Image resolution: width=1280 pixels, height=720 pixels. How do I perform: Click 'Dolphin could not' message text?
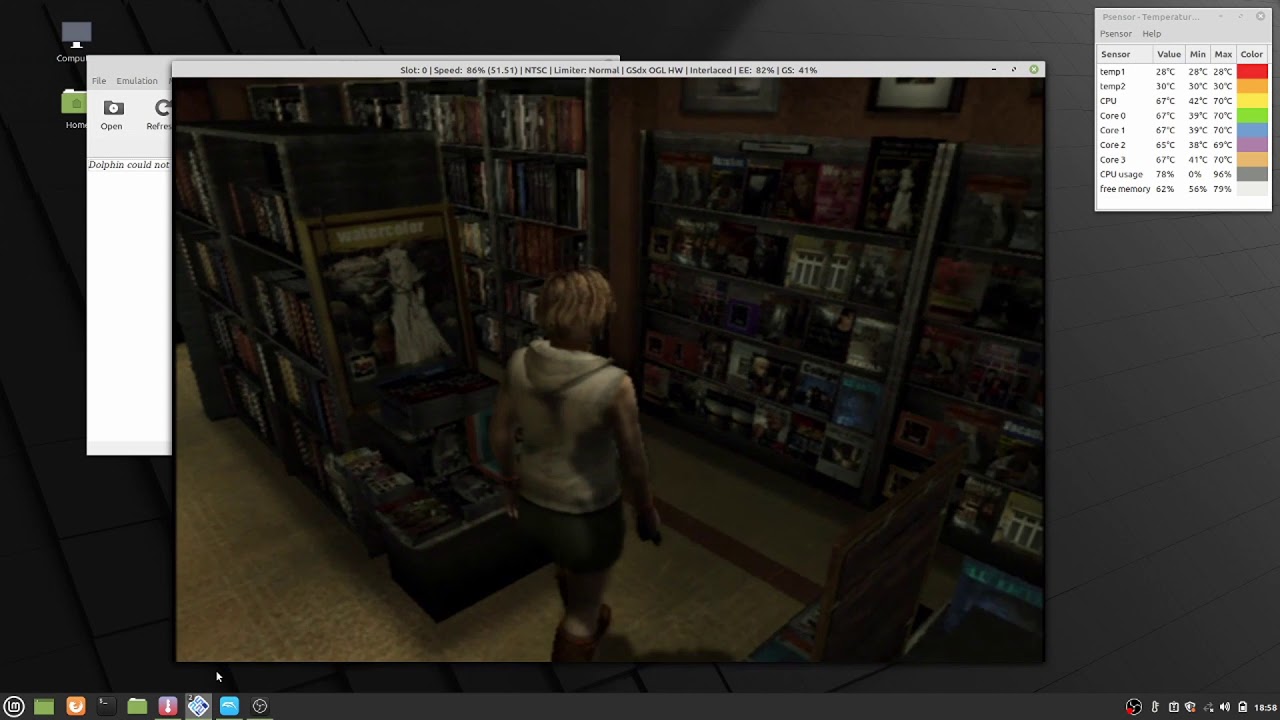(129, 165)
